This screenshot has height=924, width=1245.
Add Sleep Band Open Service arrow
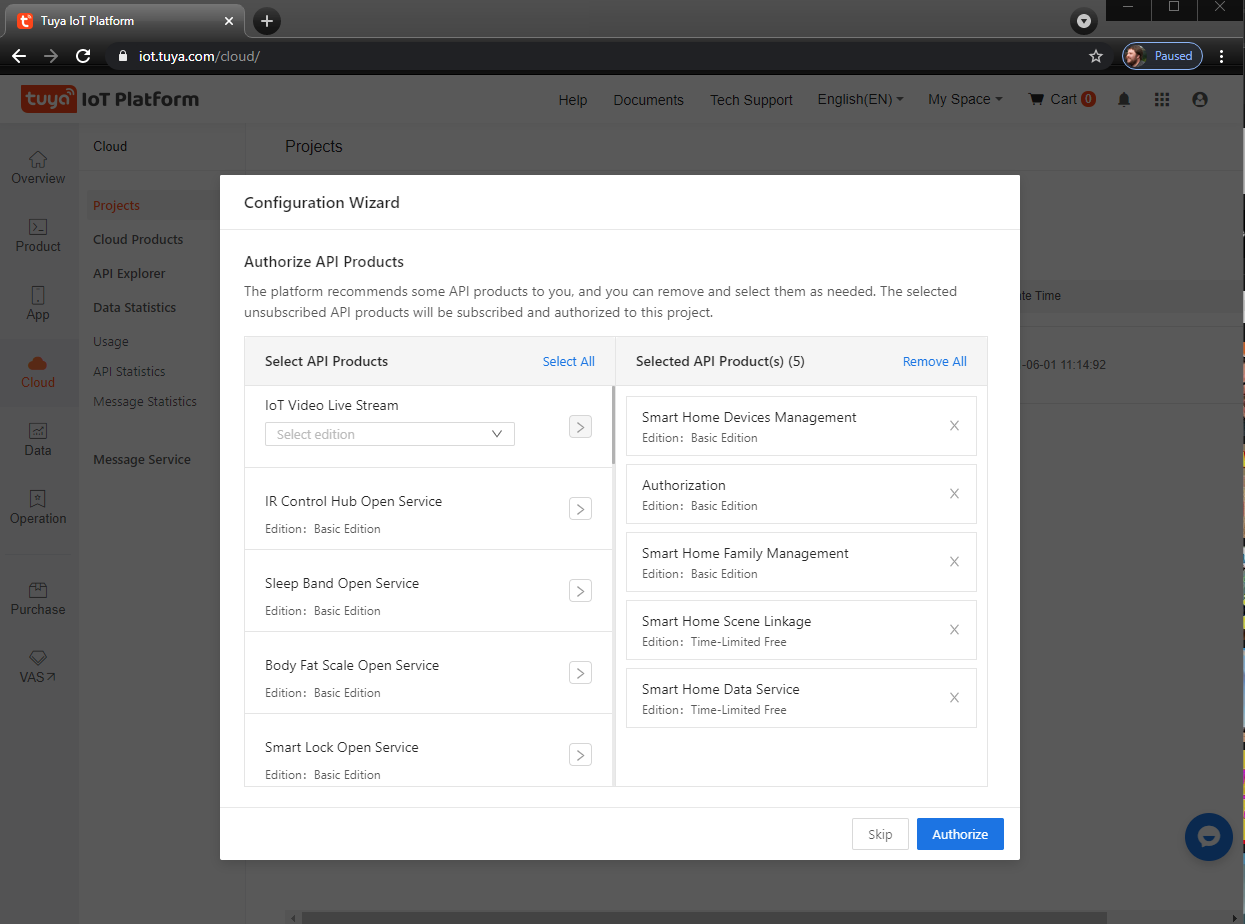(580, 591)
